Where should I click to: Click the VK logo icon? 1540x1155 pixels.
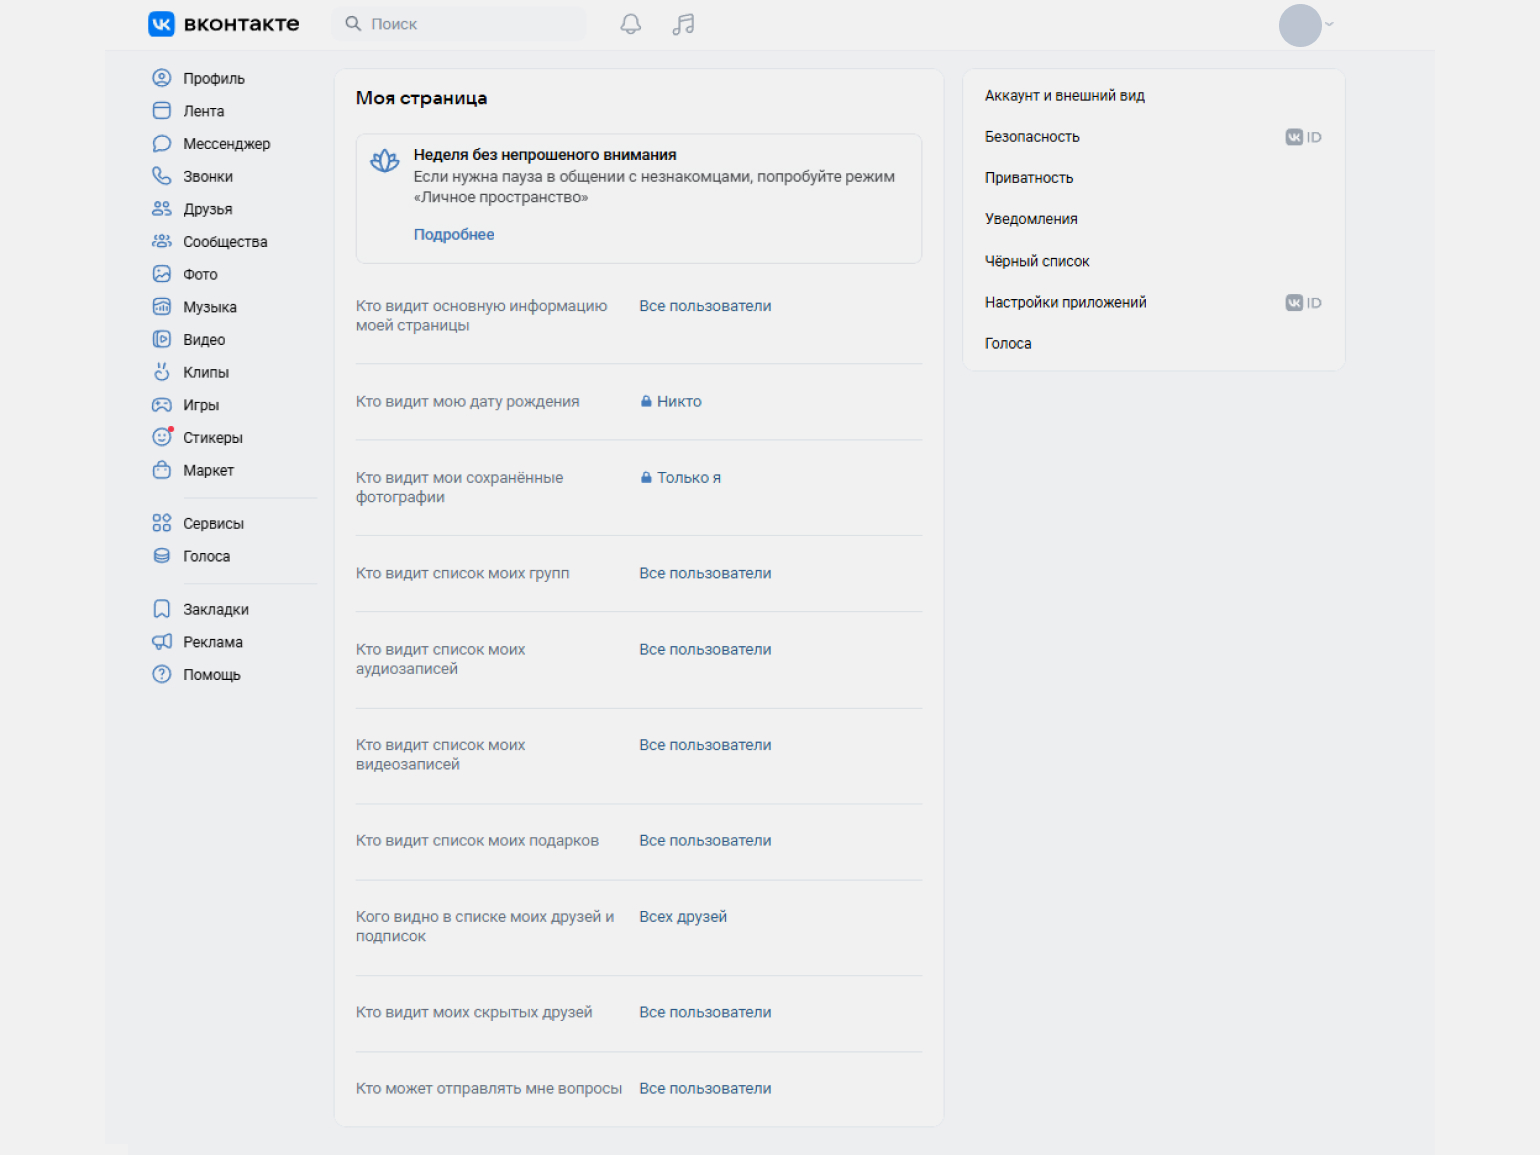pos(161,24)
